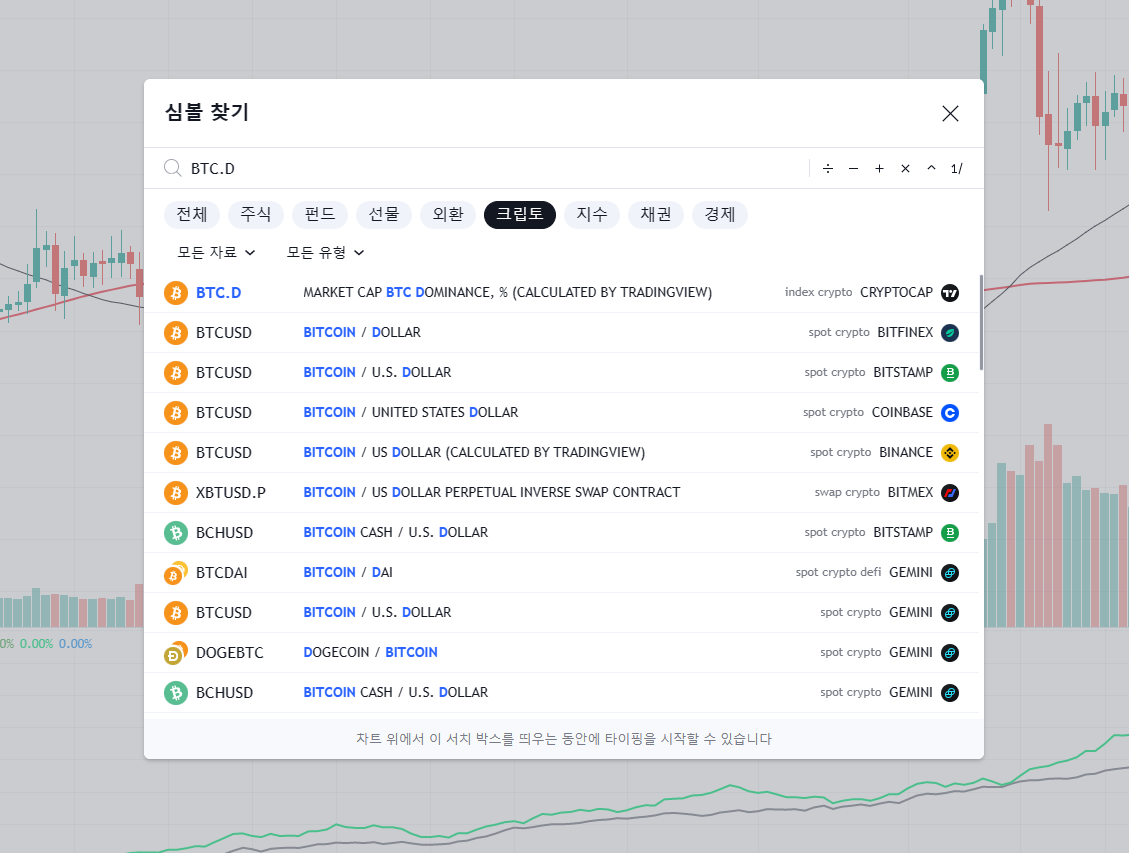
Task: Click XBTUSD.P bitcoin logo icon
Action: click(176, 493)
